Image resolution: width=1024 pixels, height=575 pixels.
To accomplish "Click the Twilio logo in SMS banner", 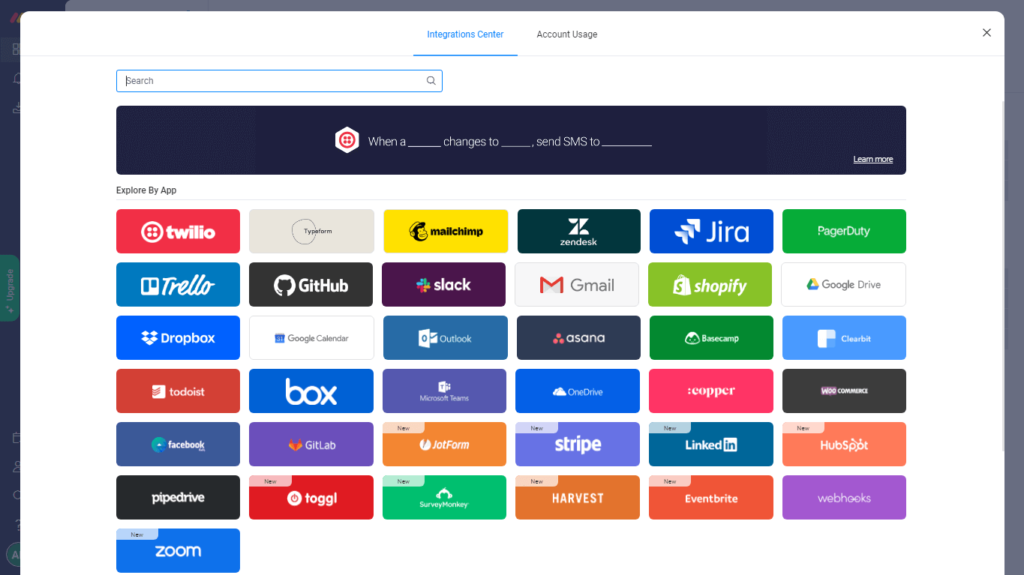I will pyautogui.click(x=347, y=140).
